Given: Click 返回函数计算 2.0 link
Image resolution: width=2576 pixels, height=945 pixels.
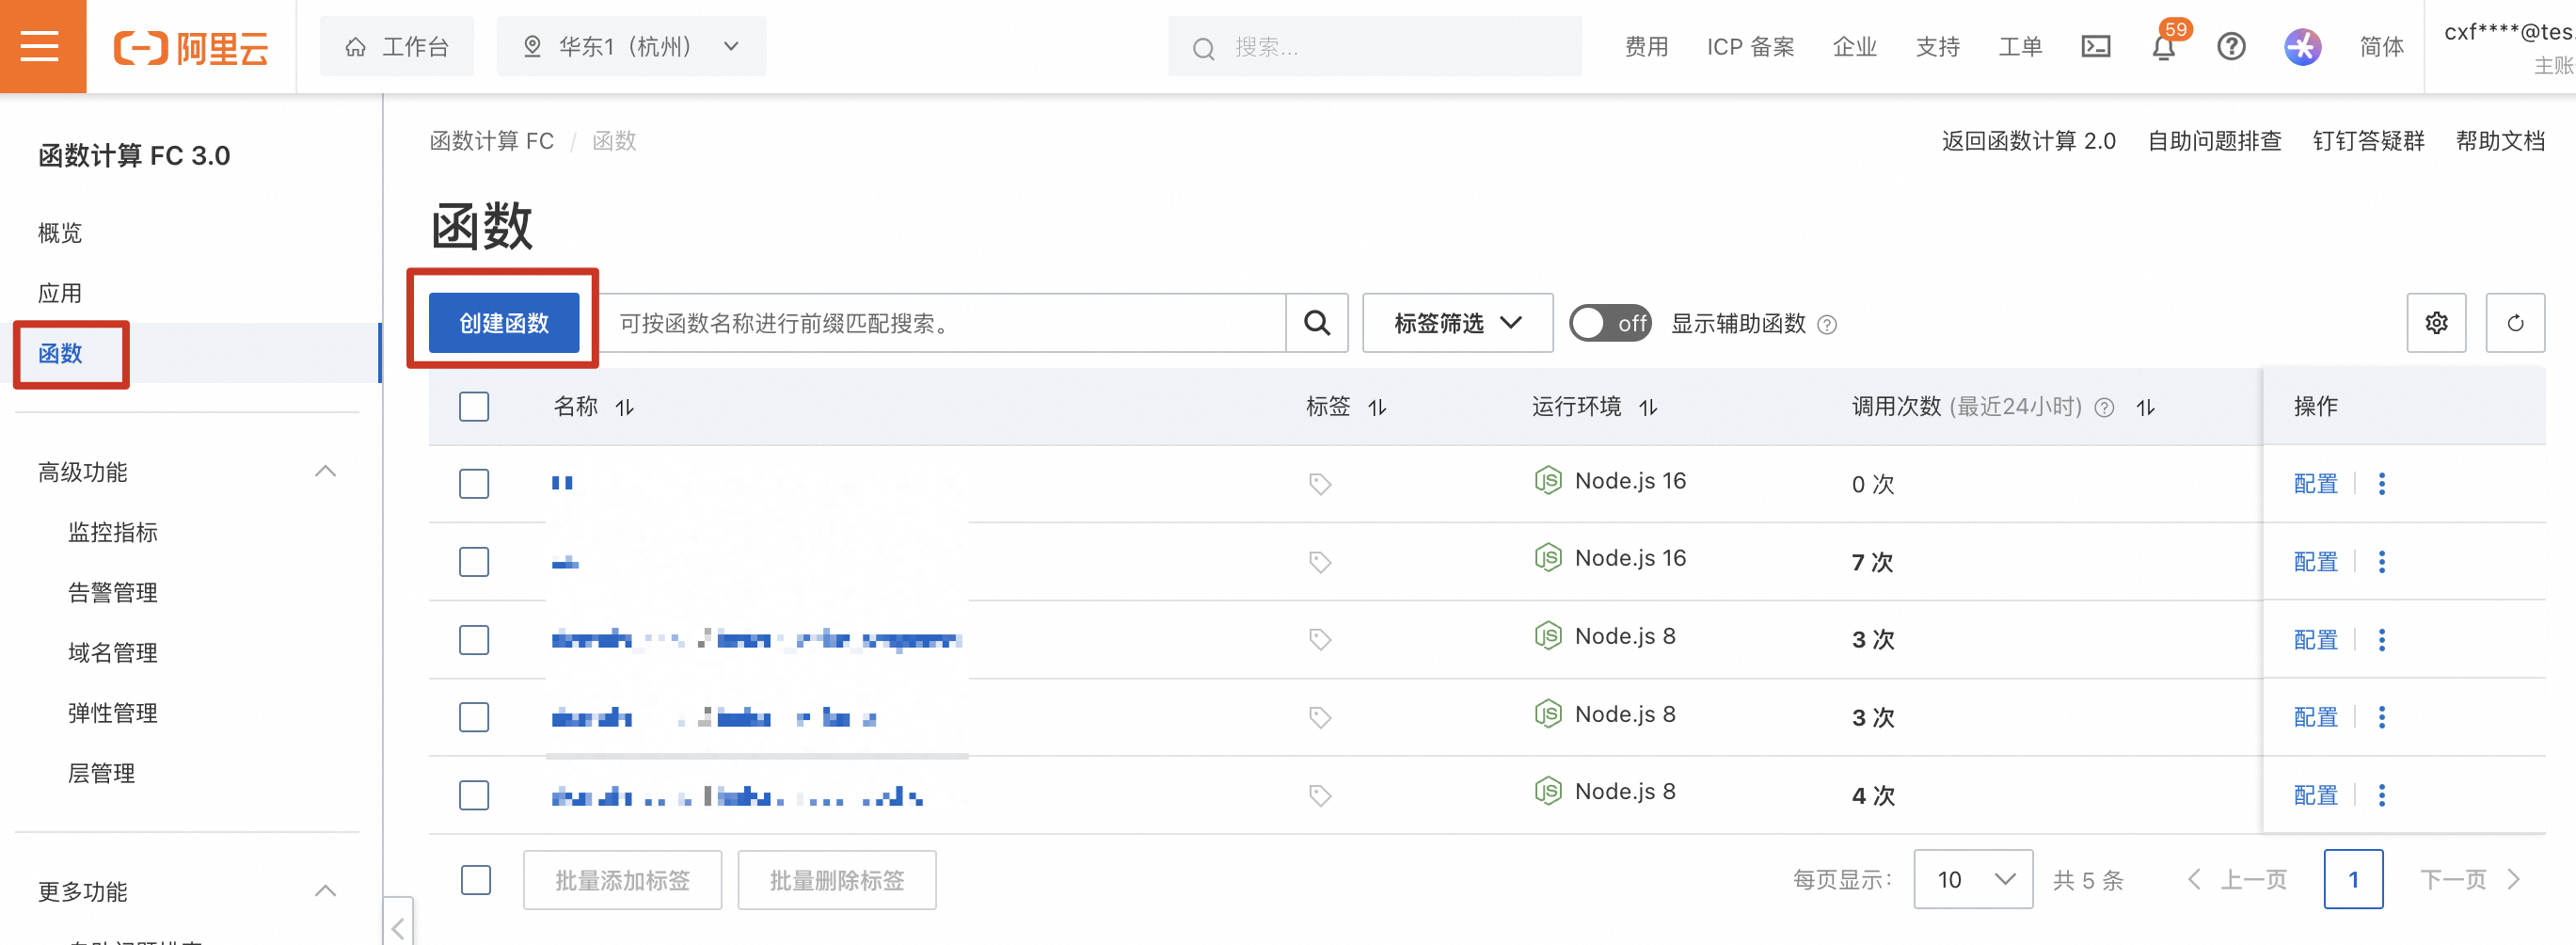Looking at the screenshot, I should (2028, 141).
